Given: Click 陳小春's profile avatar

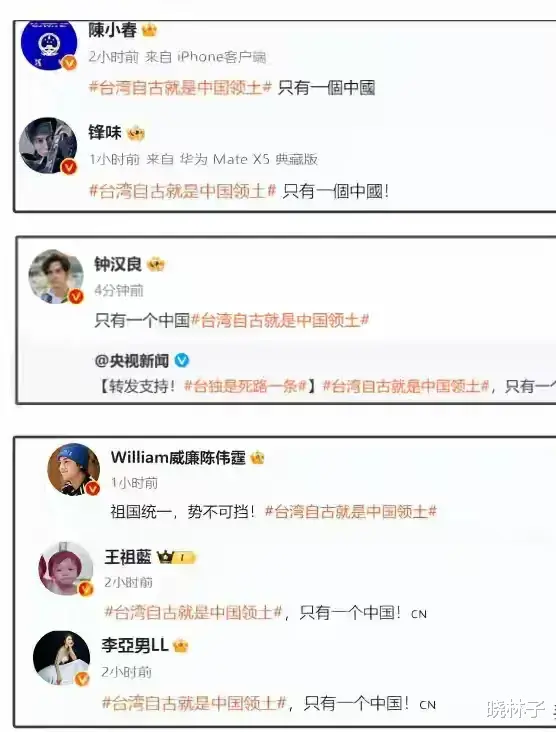Looking at the screenshot, I should coord(49,45).
